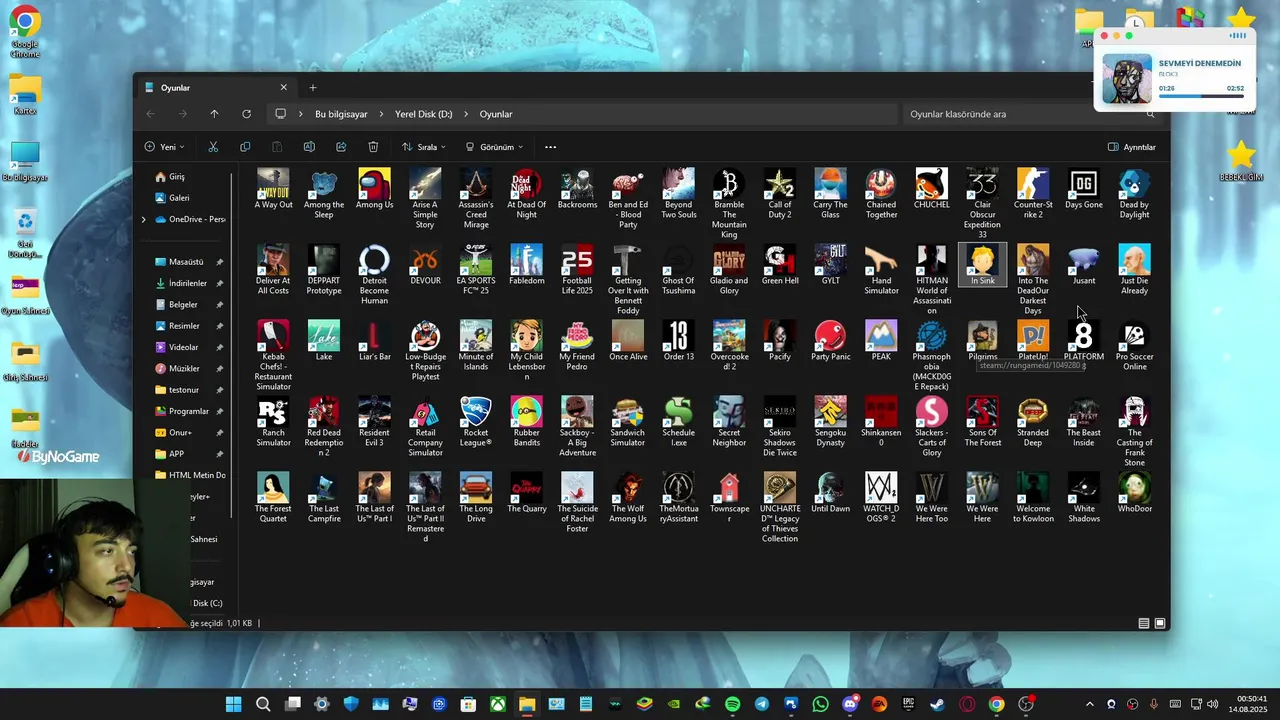
Task: Open Overcooked! 2 shortcut
Action: (x=729, y=346)
